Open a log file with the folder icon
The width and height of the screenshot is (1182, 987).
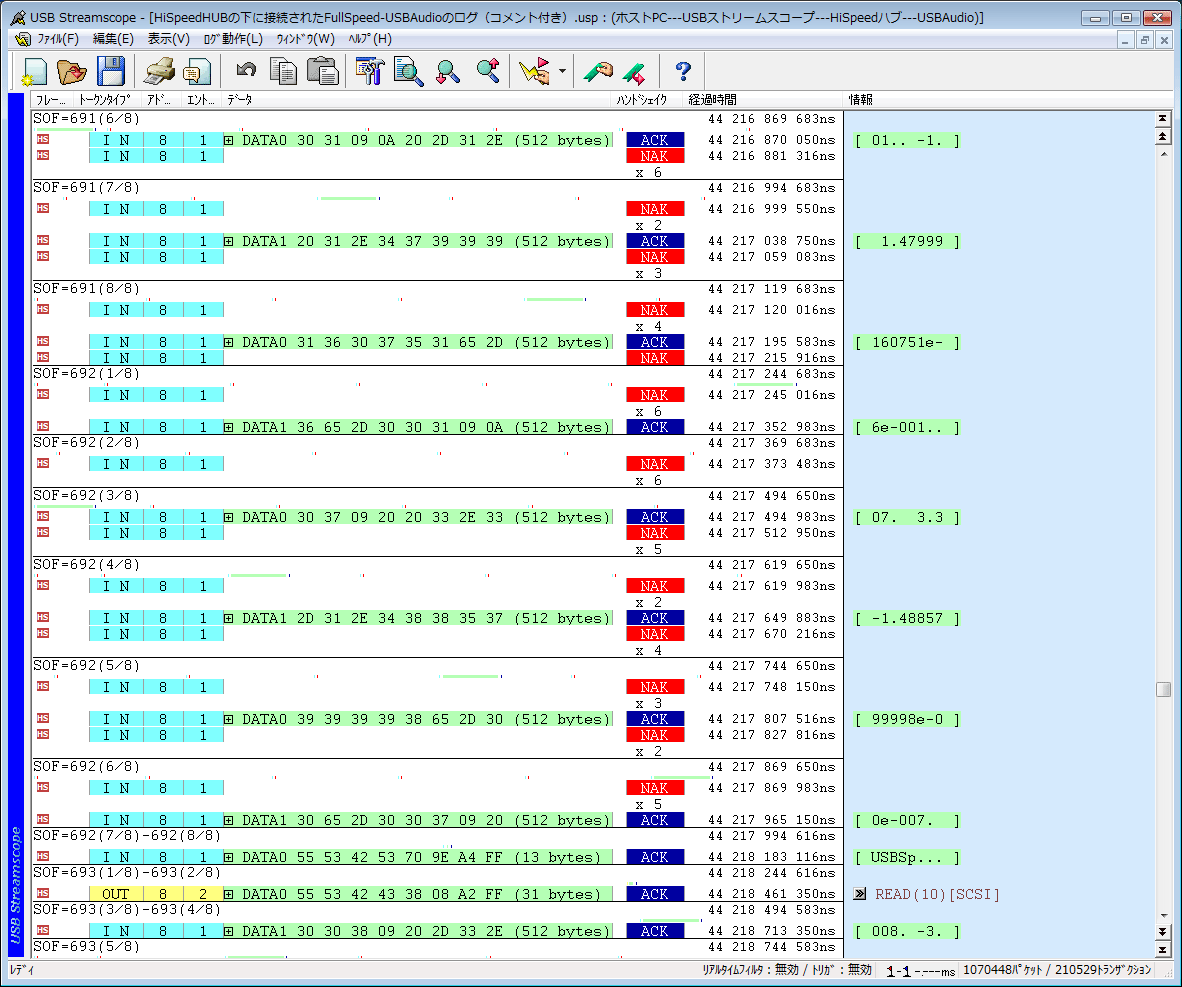tap(72, 72)
